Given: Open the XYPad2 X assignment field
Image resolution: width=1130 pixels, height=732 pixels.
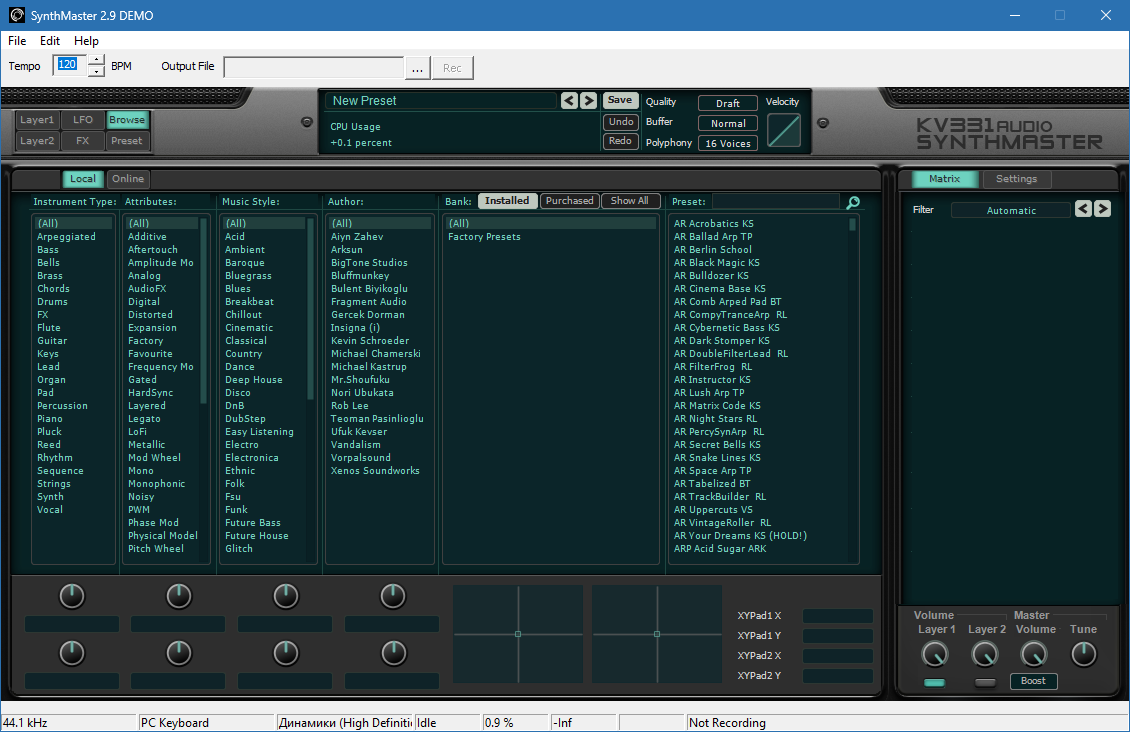Looking at the screenshot, I should [x=837, y=656].
